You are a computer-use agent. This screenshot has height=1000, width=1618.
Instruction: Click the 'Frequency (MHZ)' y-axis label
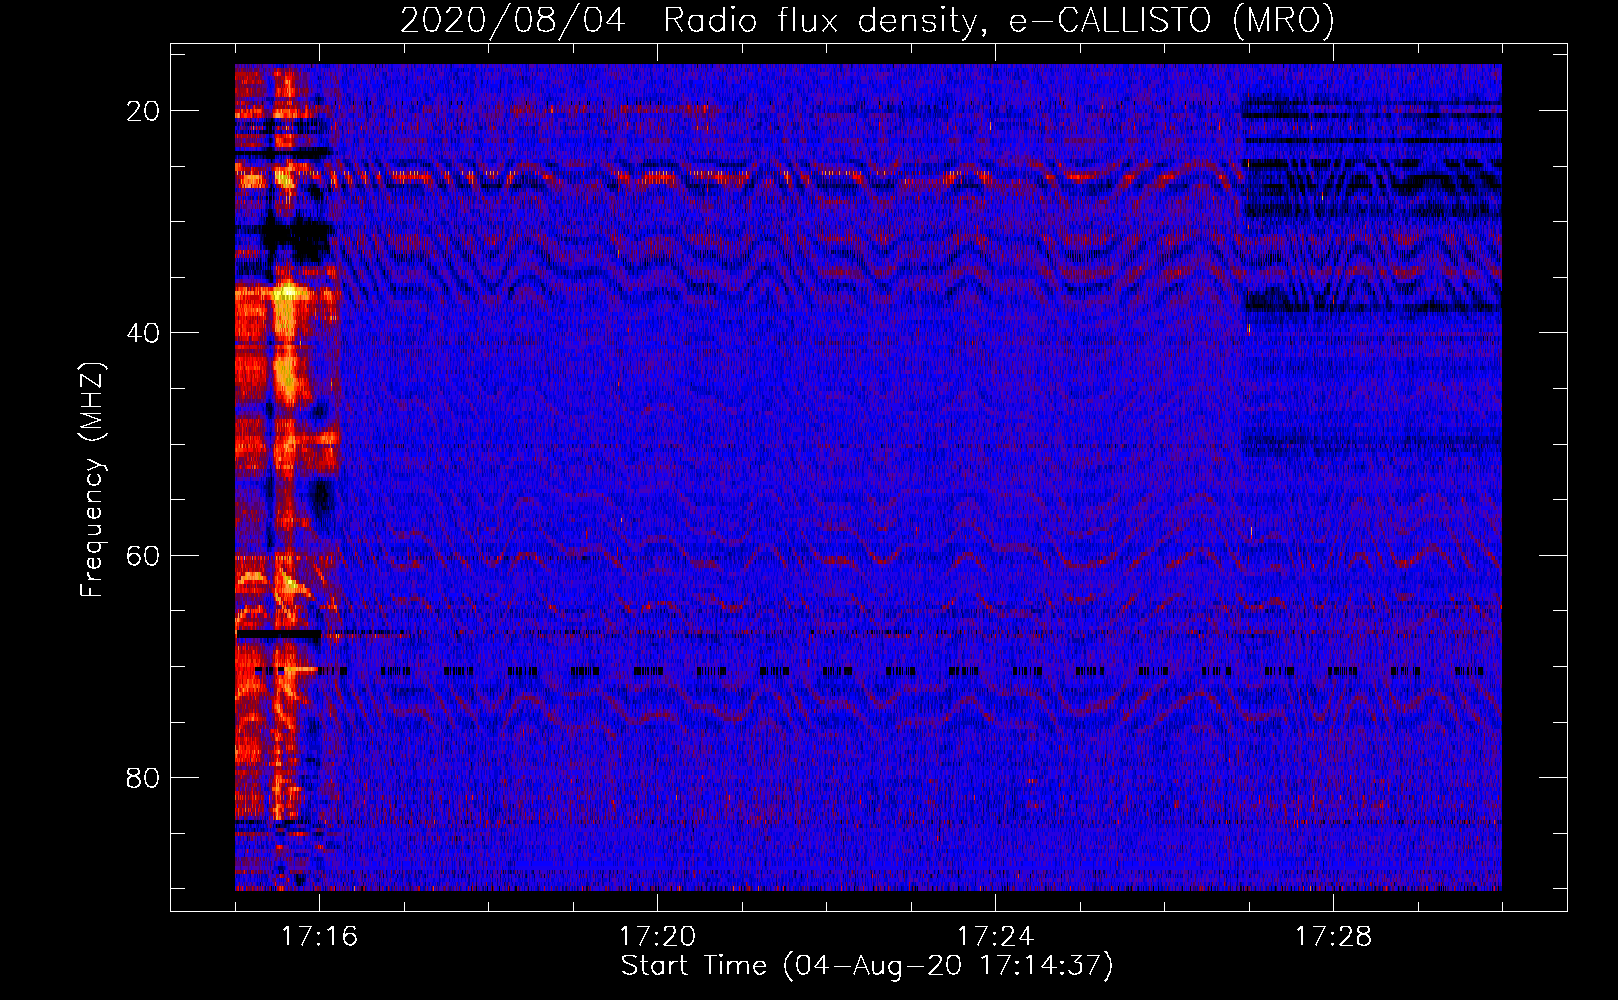click(x=92, y=480)
